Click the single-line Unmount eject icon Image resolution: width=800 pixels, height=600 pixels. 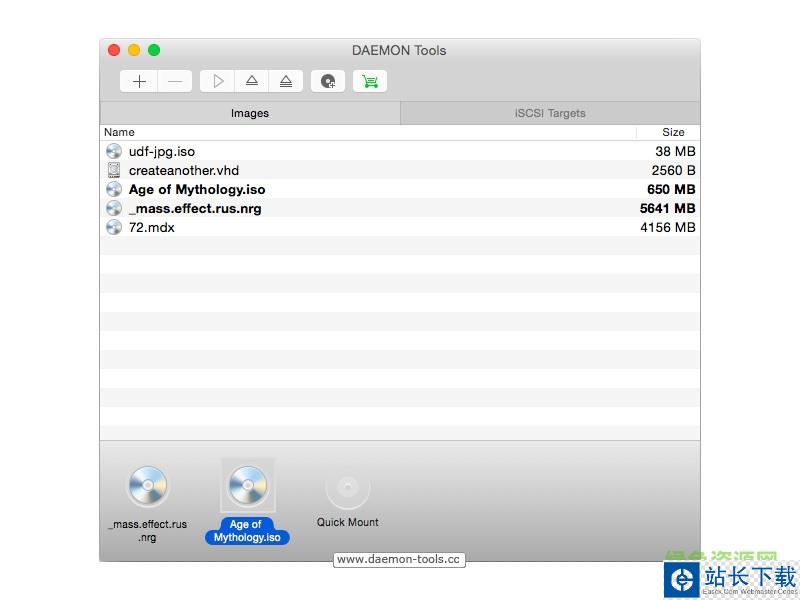click(x=252, y=81)
